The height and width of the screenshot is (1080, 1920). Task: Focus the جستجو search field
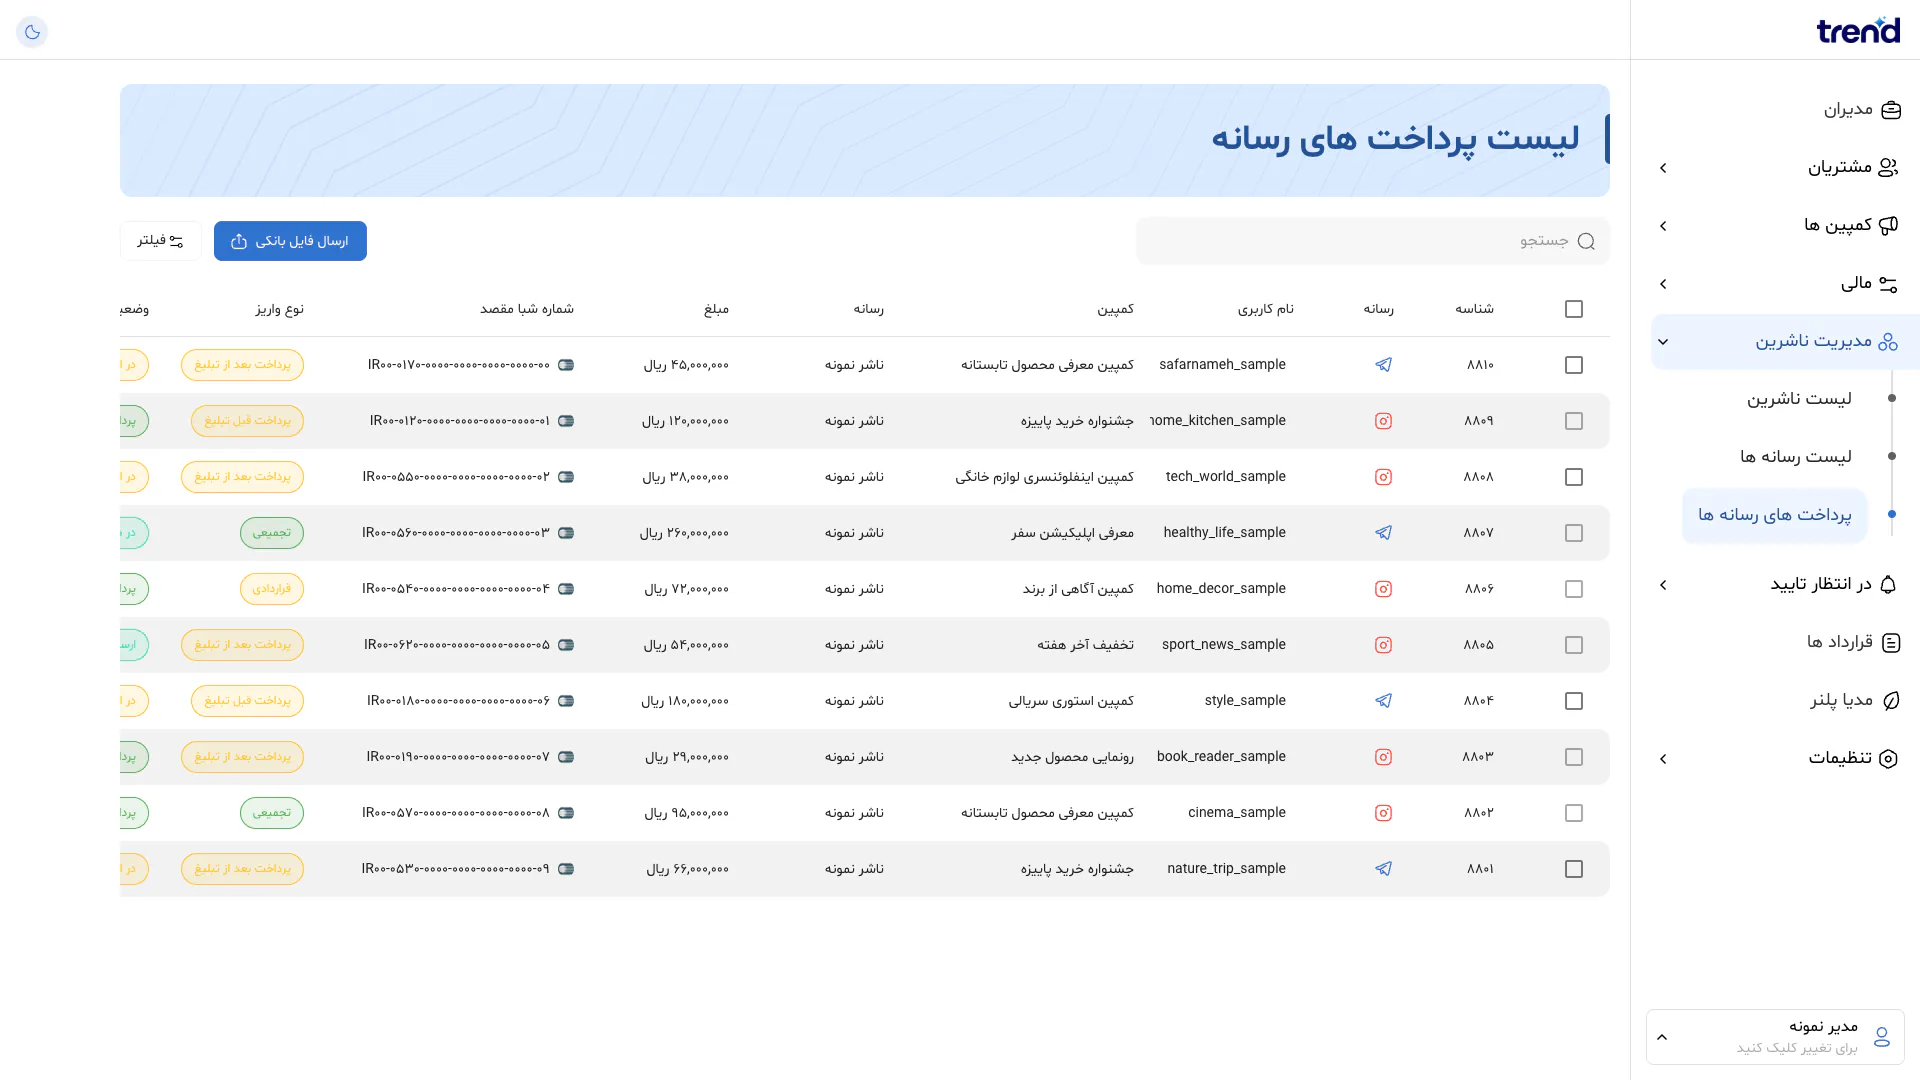pos(1373,241)
